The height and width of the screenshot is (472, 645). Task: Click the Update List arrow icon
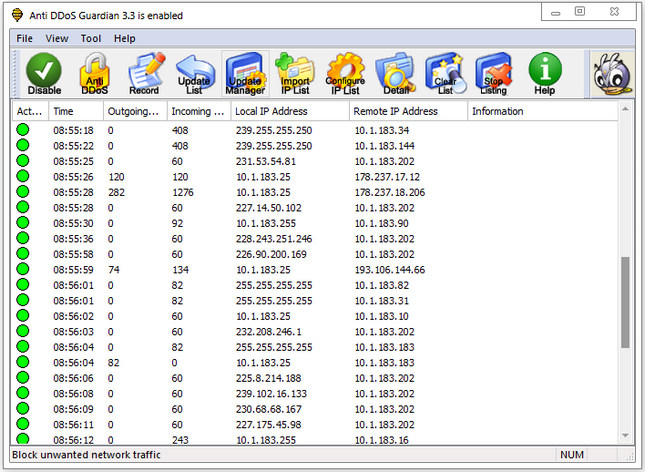tap(195, 74)
